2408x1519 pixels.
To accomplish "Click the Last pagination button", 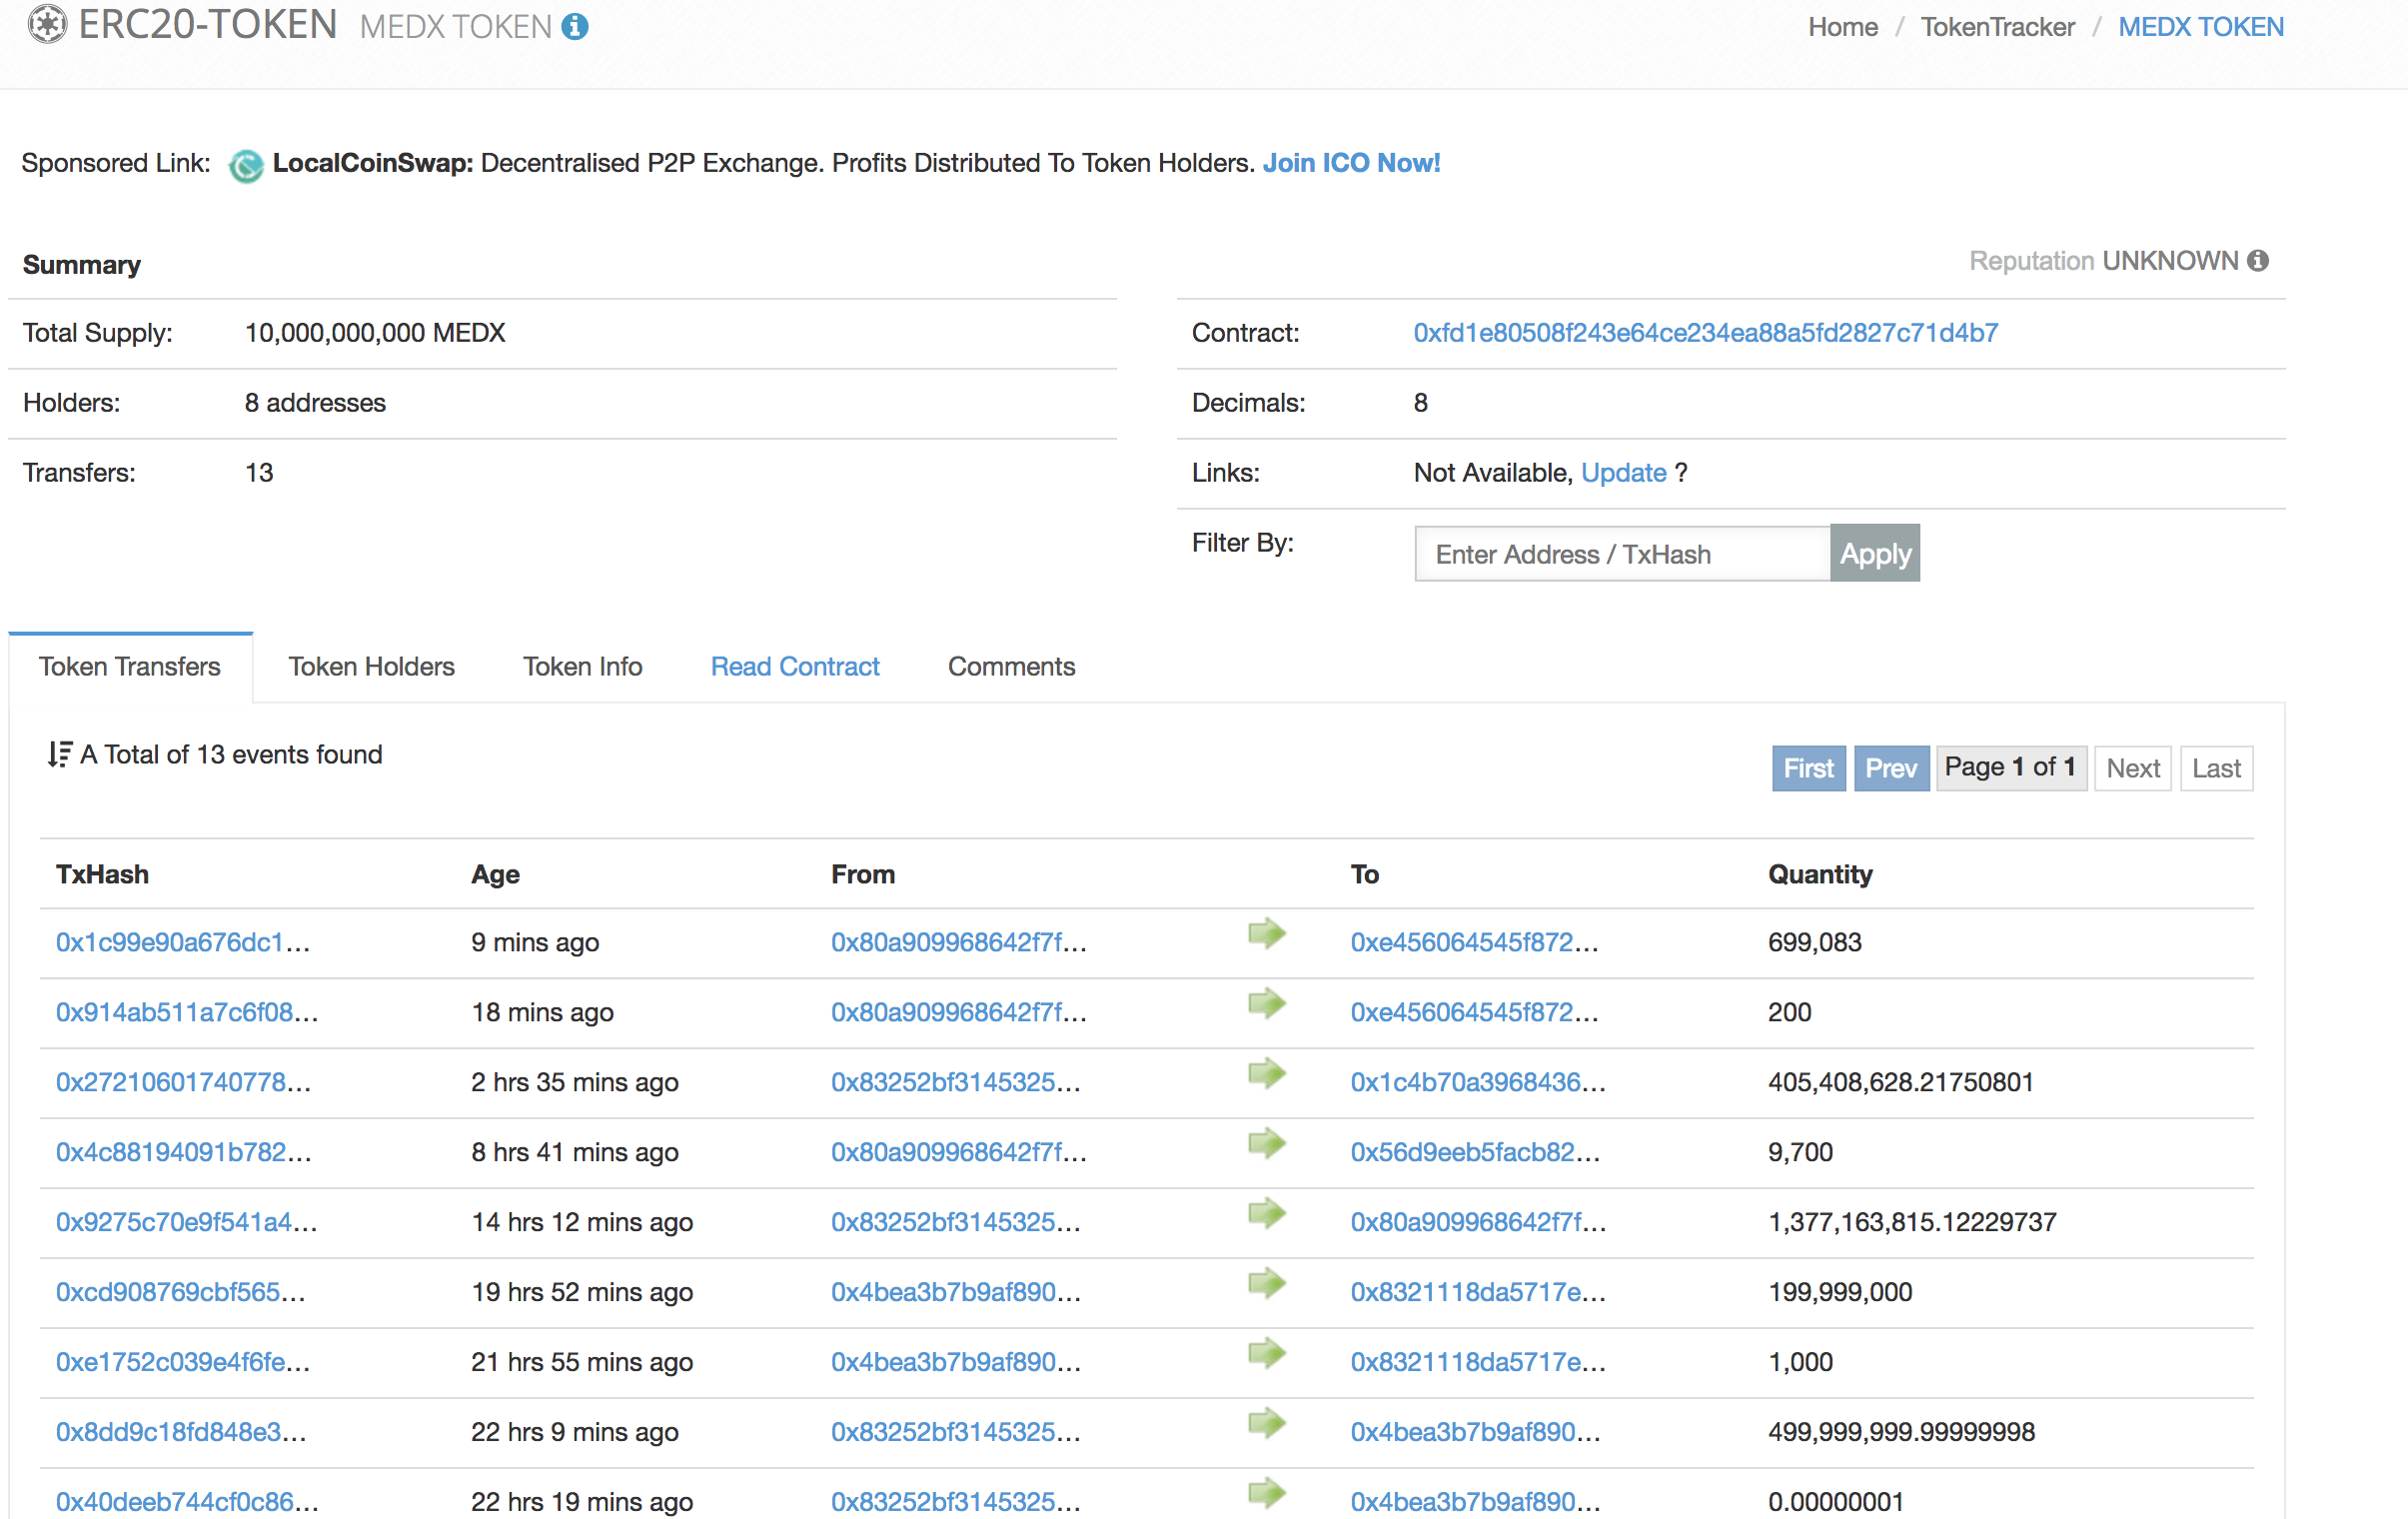I will [2217, 769].
